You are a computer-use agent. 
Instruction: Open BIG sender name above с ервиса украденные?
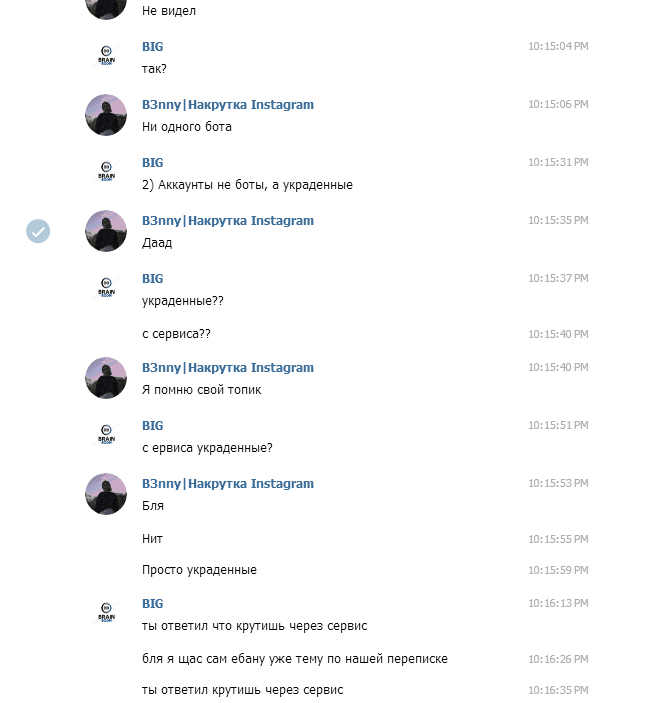(x=152, y=426)
